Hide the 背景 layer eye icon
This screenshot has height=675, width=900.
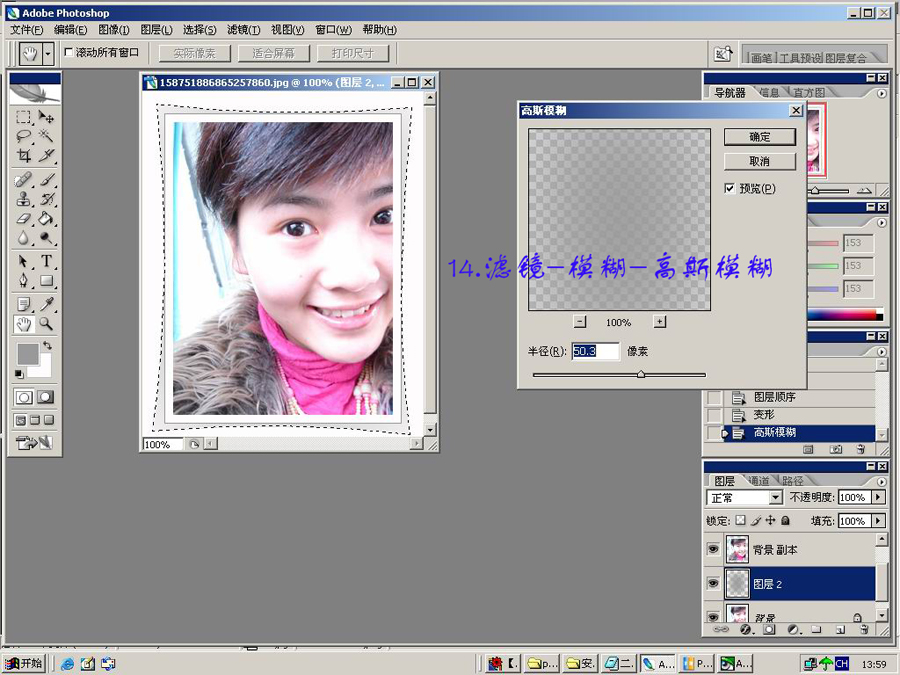pos(713,616)
